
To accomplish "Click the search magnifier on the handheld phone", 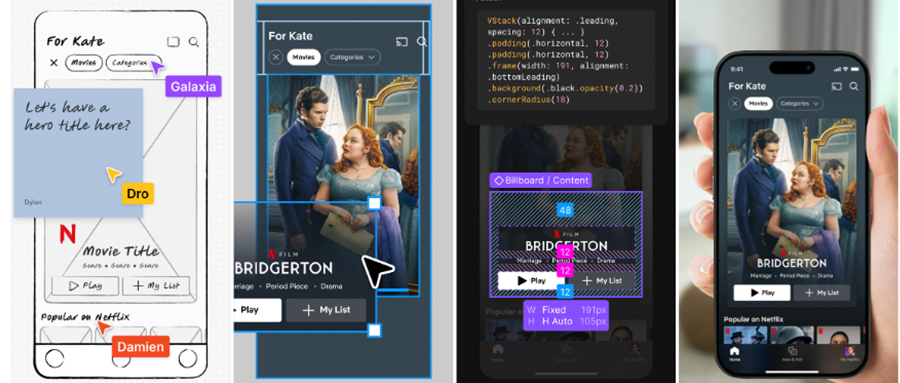I will tap(854, 86).
